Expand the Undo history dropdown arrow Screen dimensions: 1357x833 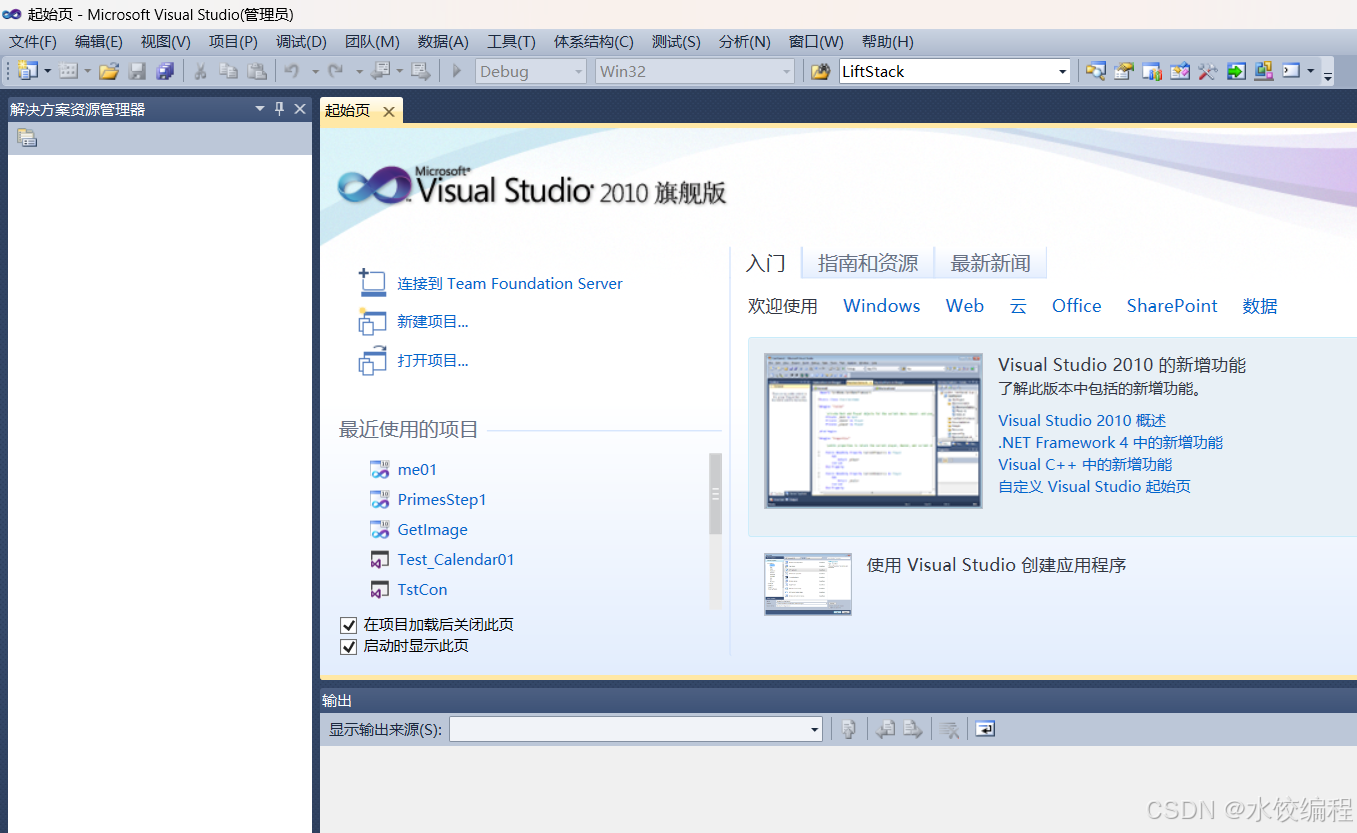[x=315, y=71]
